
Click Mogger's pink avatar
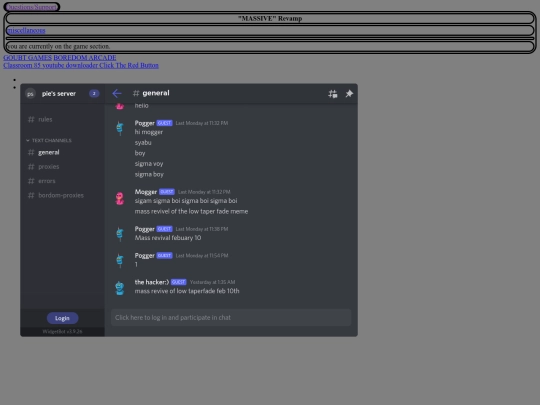click(x=120, y=198)
